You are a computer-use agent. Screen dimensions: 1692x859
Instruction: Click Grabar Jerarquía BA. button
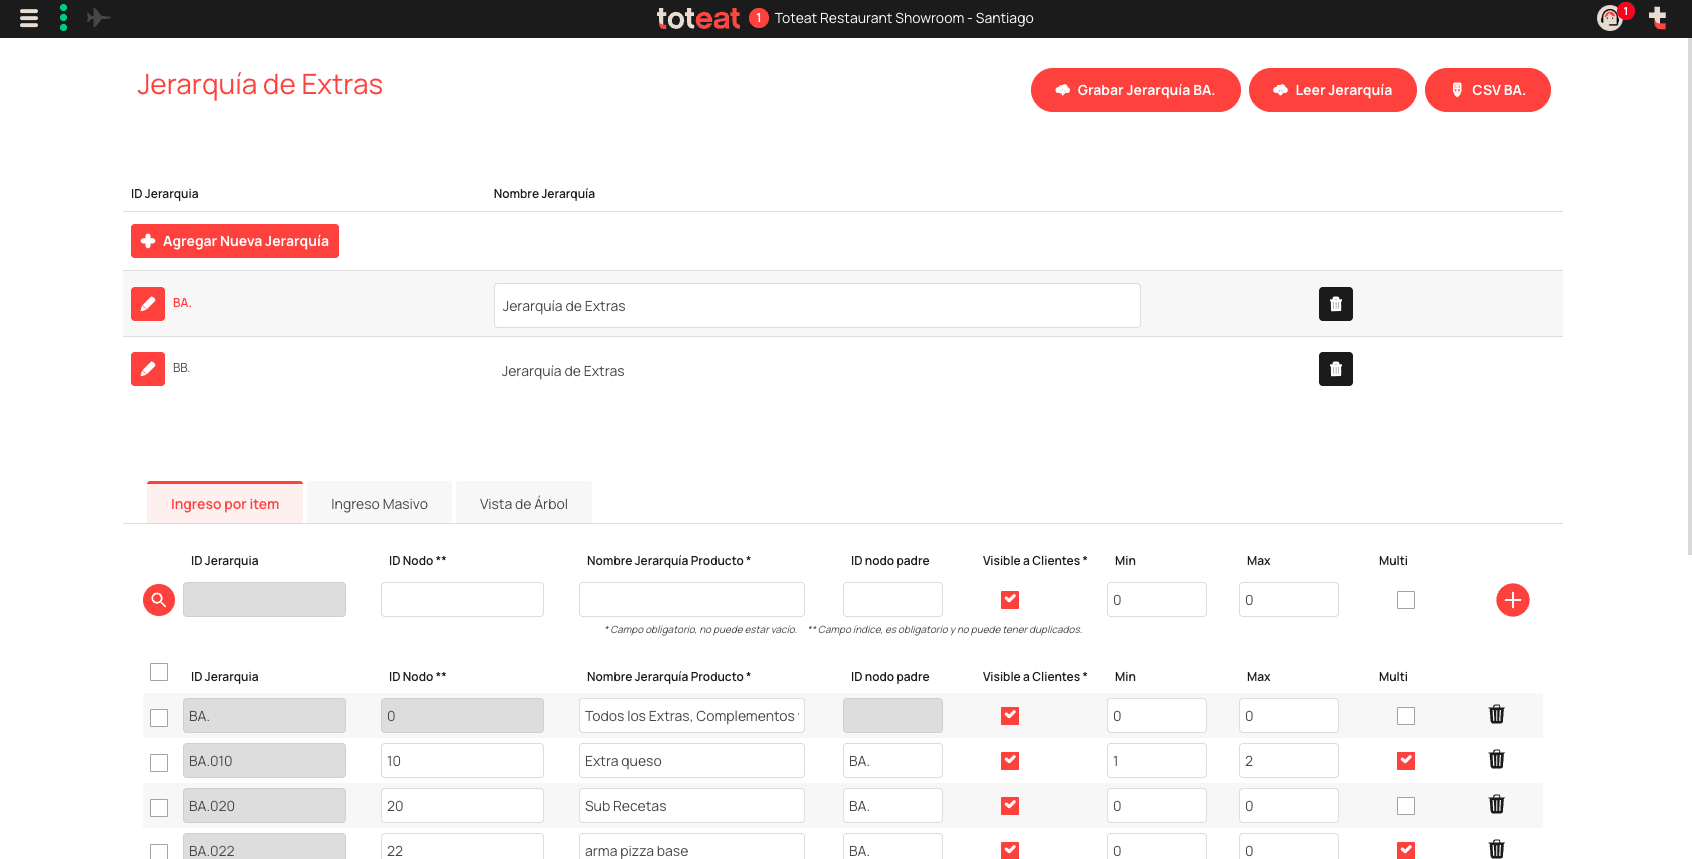(1135, 90)
